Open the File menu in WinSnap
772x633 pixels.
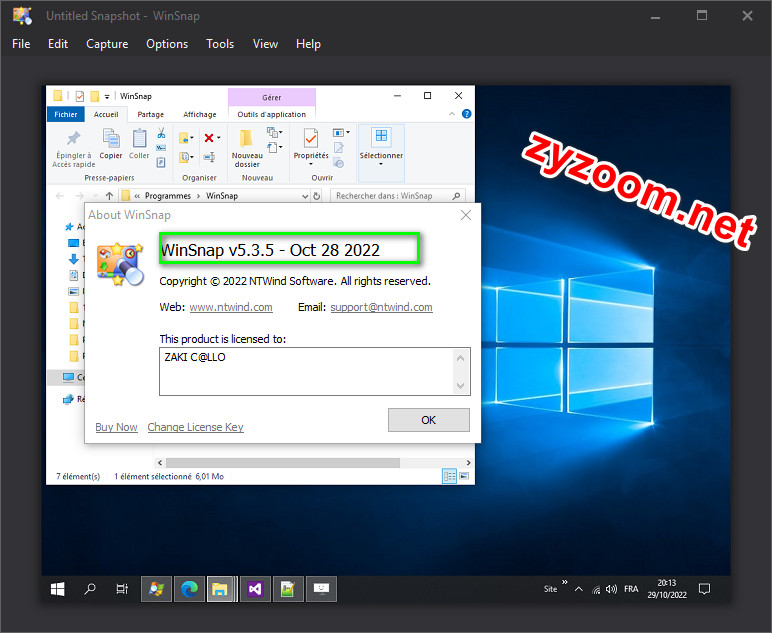(x=21, y=44)
